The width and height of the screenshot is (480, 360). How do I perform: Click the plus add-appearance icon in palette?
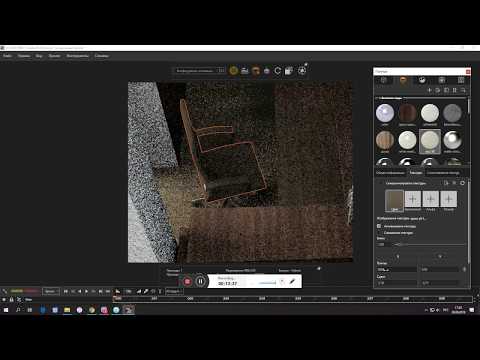pyautogui.click(x=429, y=90)
